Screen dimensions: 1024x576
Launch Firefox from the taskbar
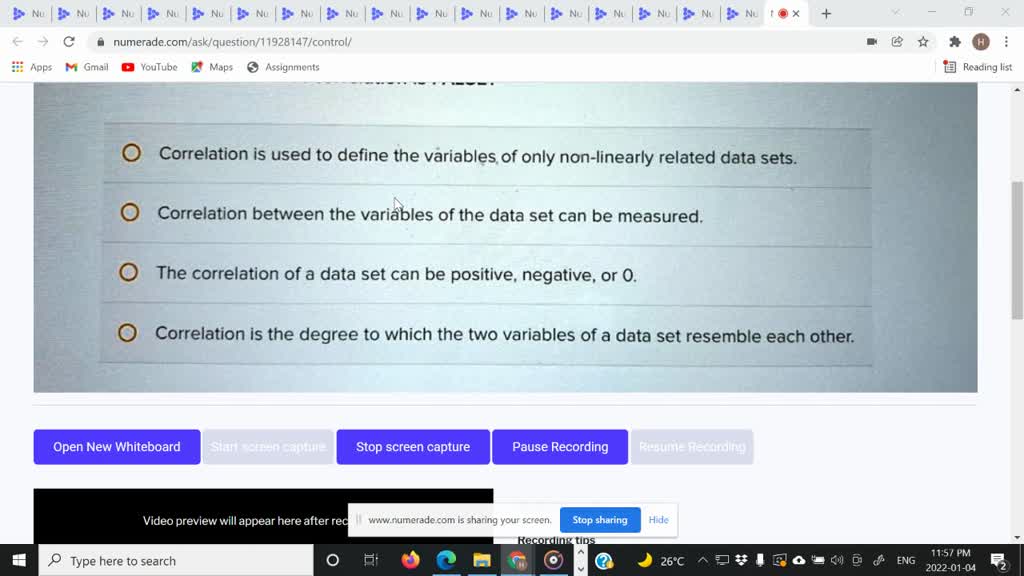point(410,560)
